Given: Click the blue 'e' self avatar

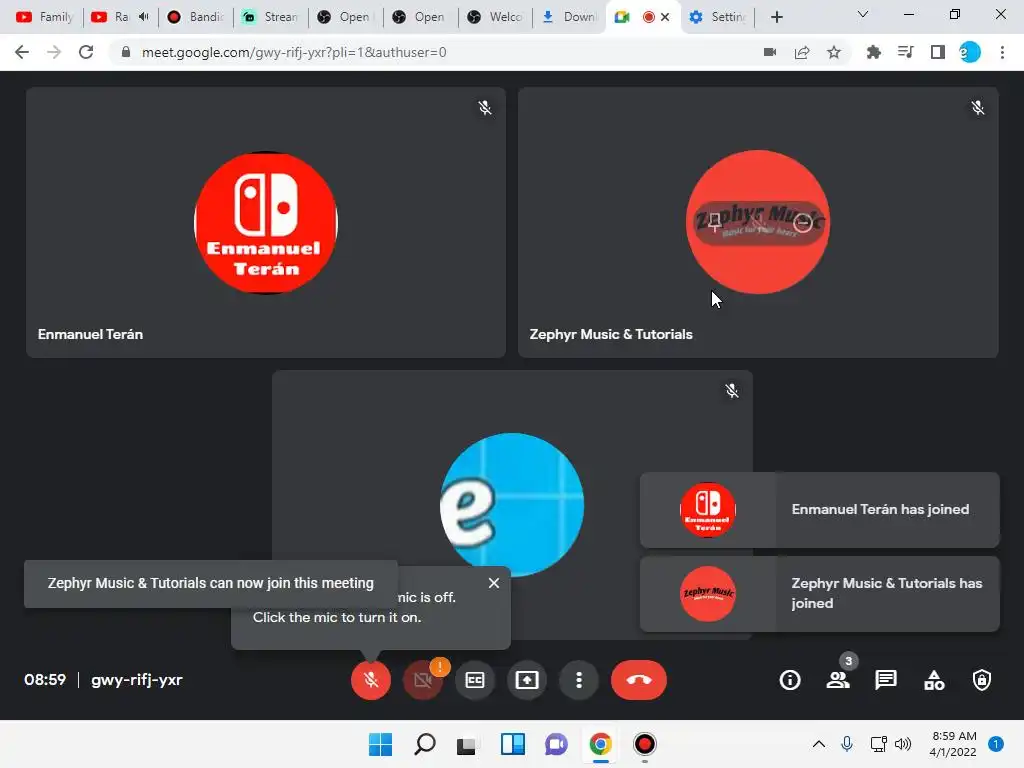Looking at the screenshot, I should coord(512,504).
